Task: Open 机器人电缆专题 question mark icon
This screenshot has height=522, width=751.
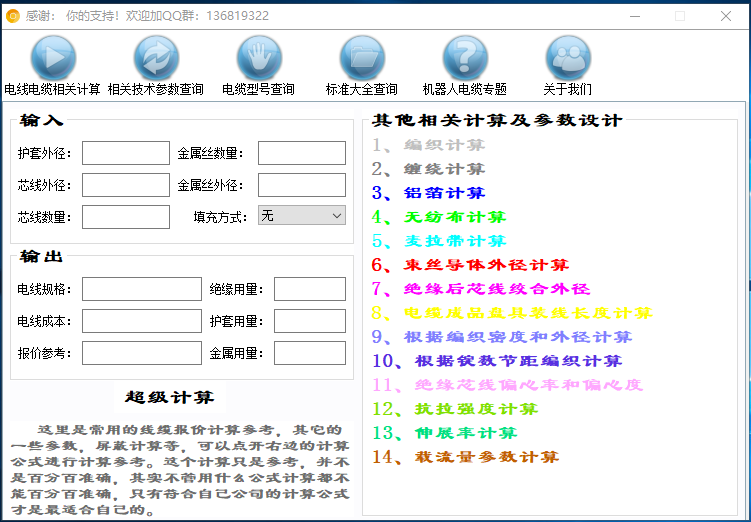Action: click(x=464, y=58)
